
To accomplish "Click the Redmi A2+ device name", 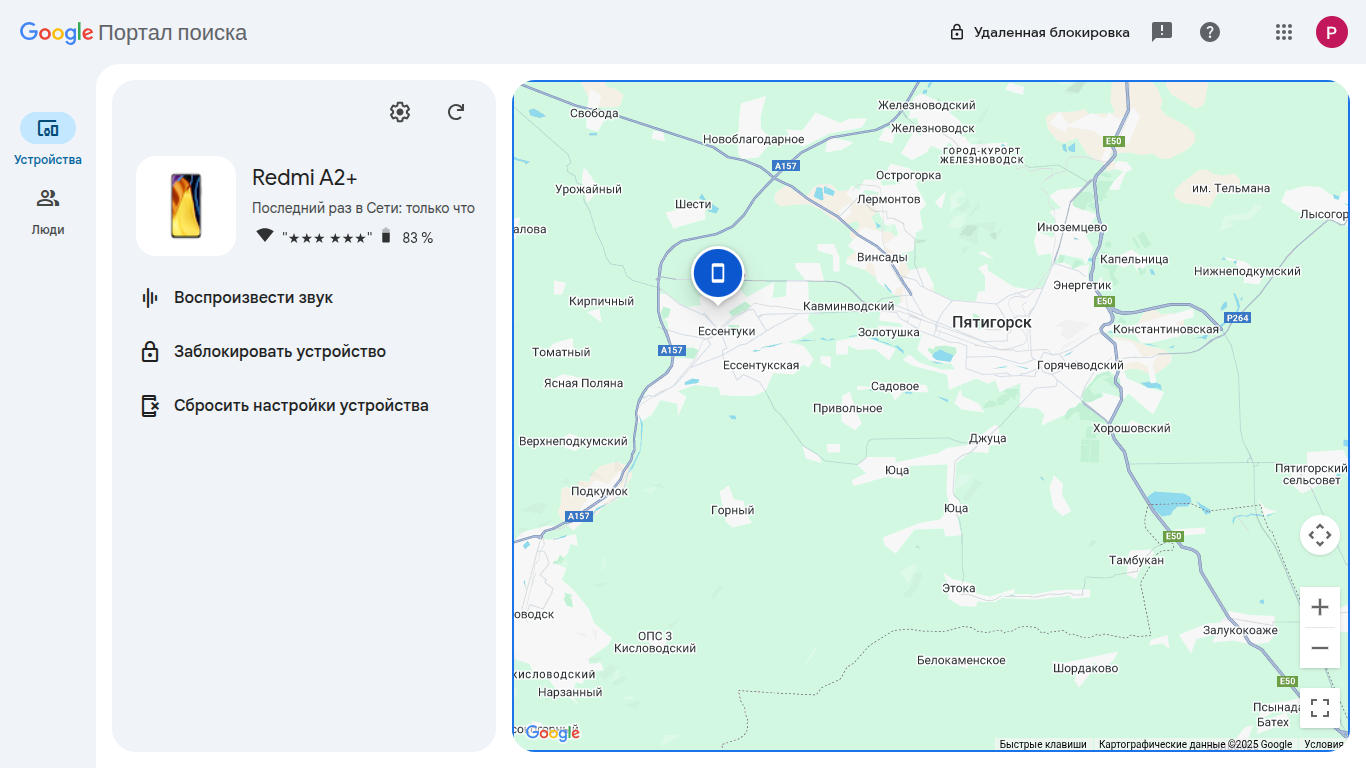I will (305, 178).
